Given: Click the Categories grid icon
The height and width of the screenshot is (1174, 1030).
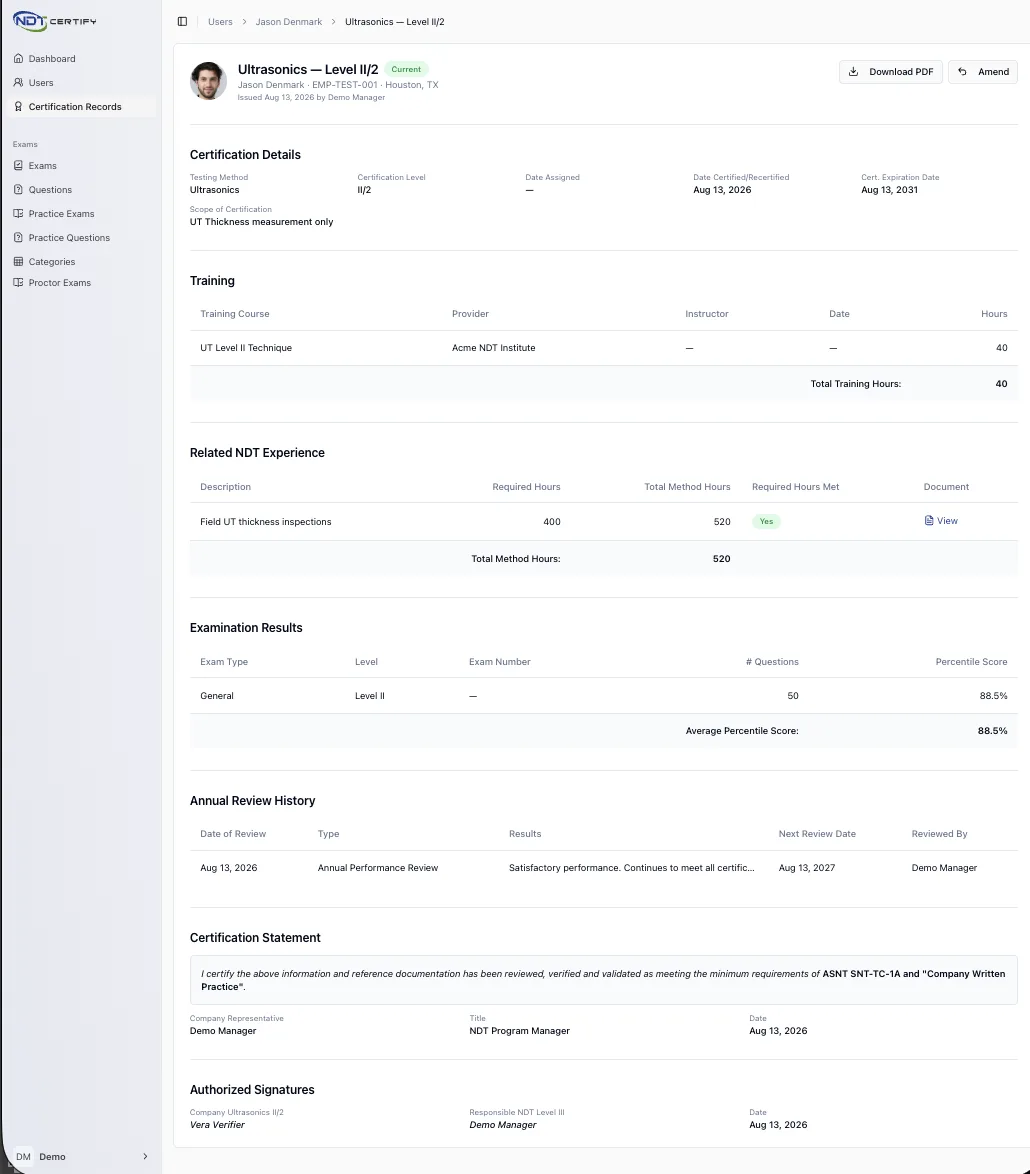Looking at the screenshot, I should (x=19, y=261).
